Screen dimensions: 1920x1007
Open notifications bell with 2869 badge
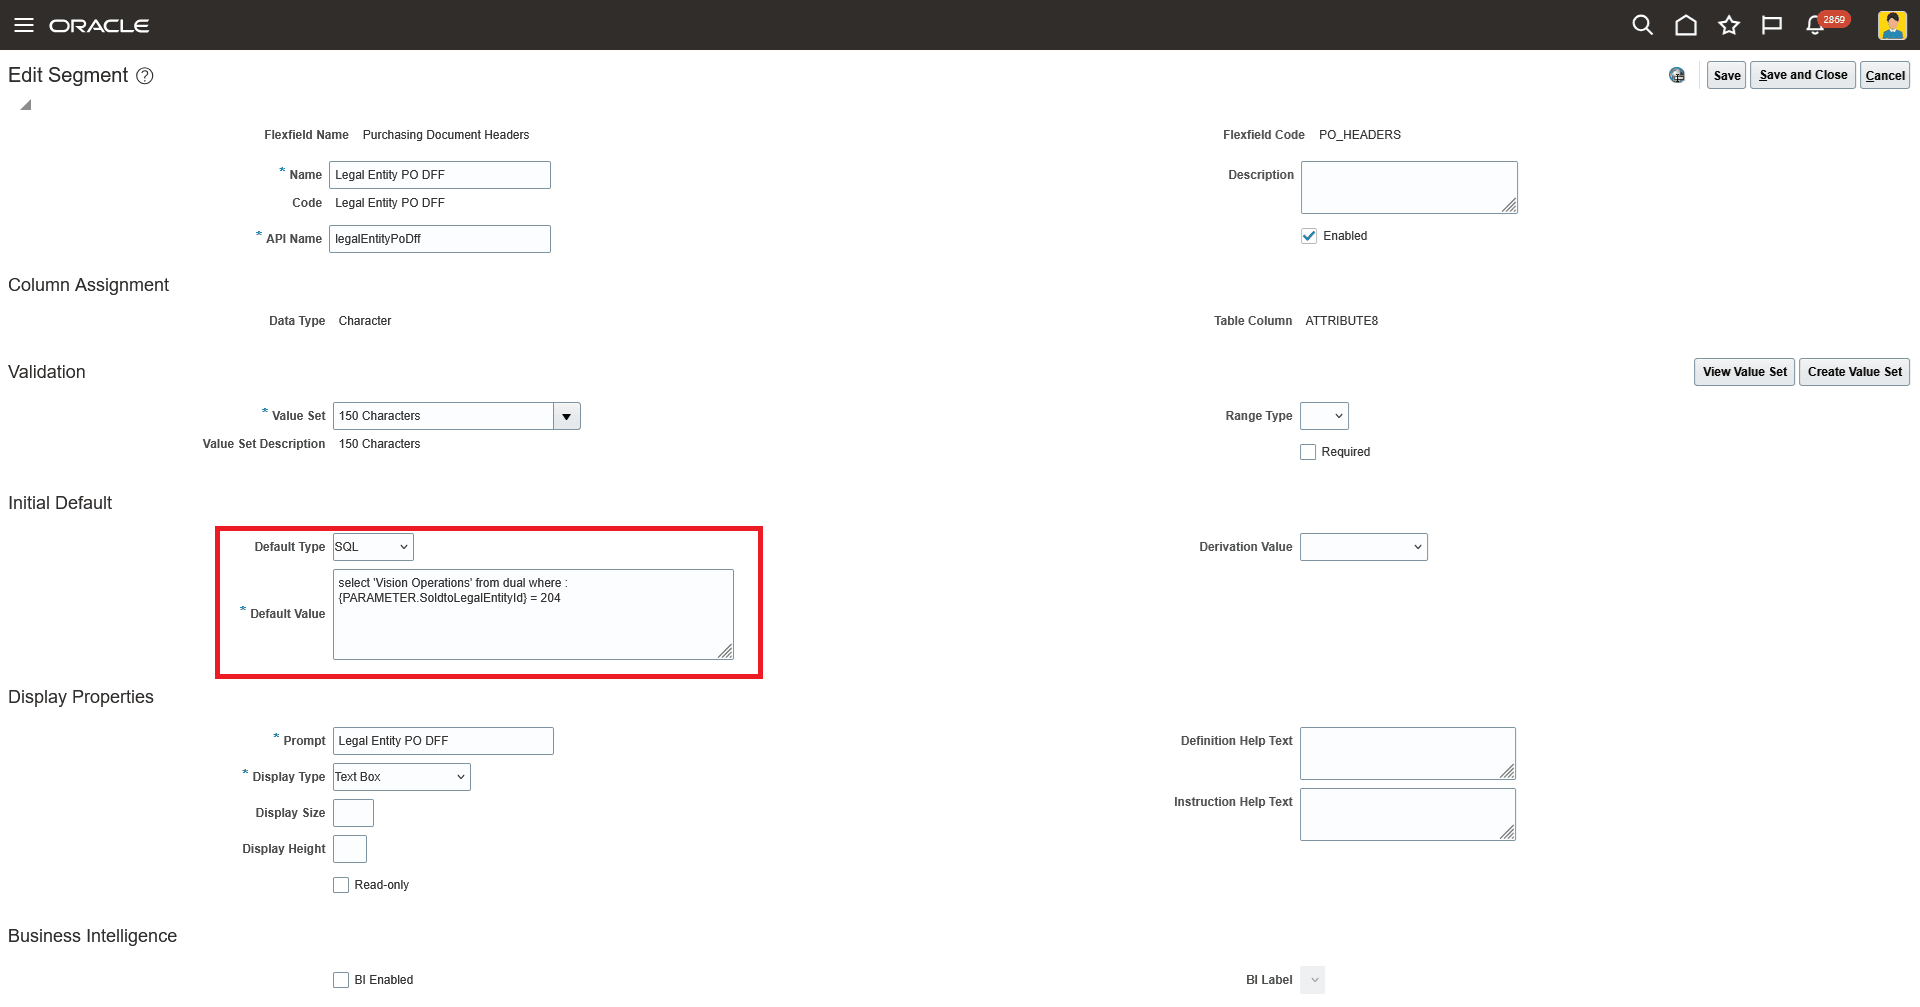[1816, 25]
